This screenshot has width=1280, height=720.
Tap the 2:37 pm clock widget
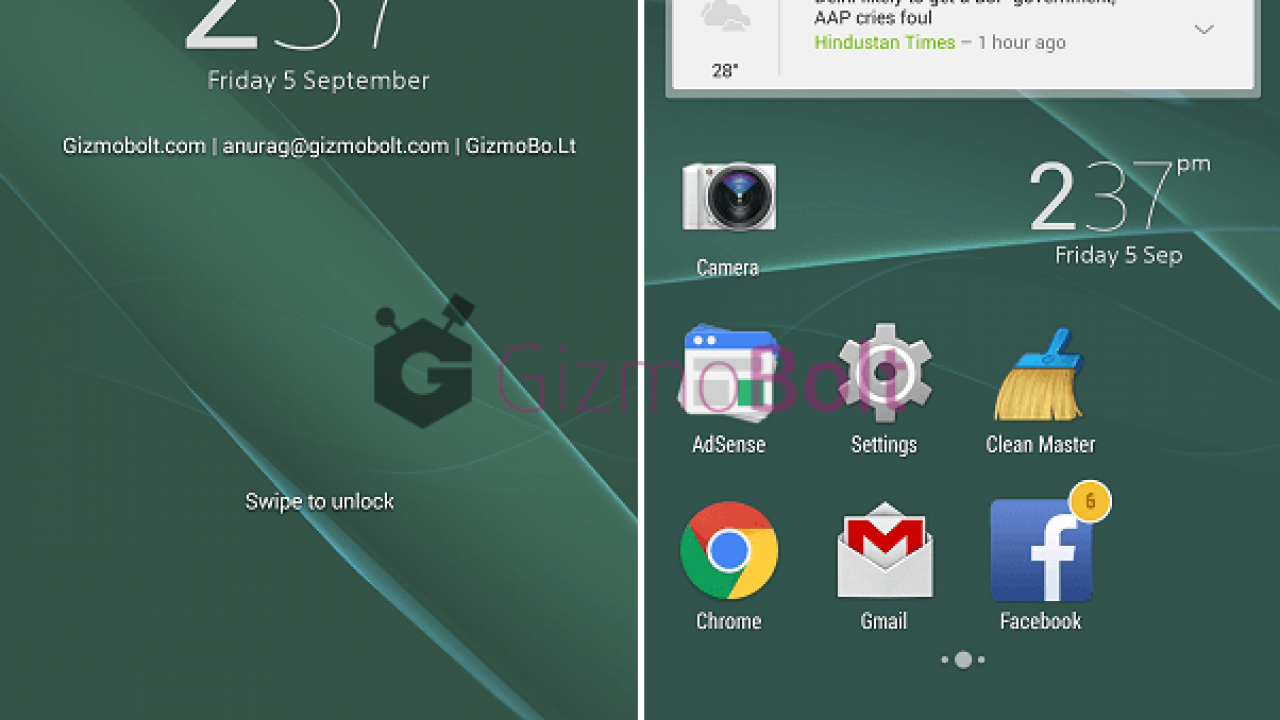(1119, 195)
